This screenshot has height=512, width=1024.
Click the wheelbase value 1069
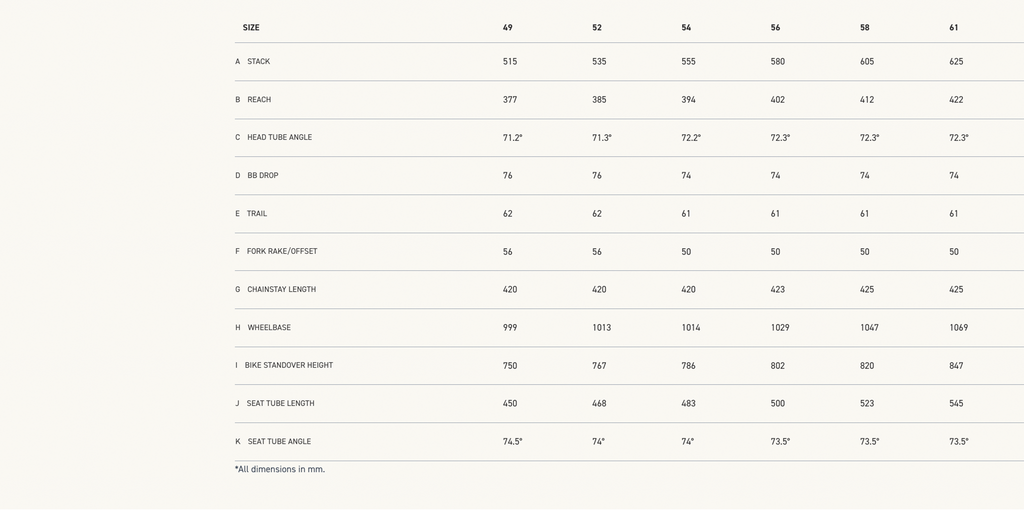[x=958, y=328]
